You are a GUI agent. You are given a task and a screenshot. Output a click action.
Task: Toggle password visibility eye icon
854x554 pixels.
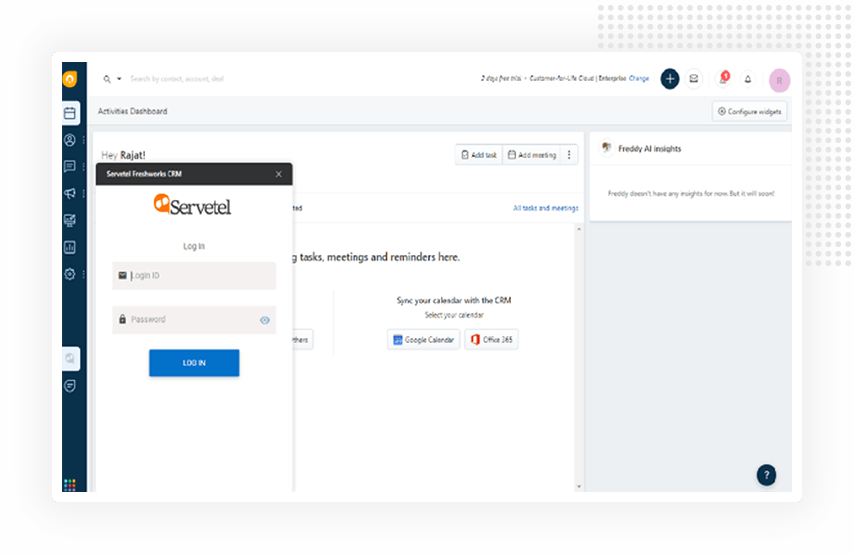click(265, 320)
